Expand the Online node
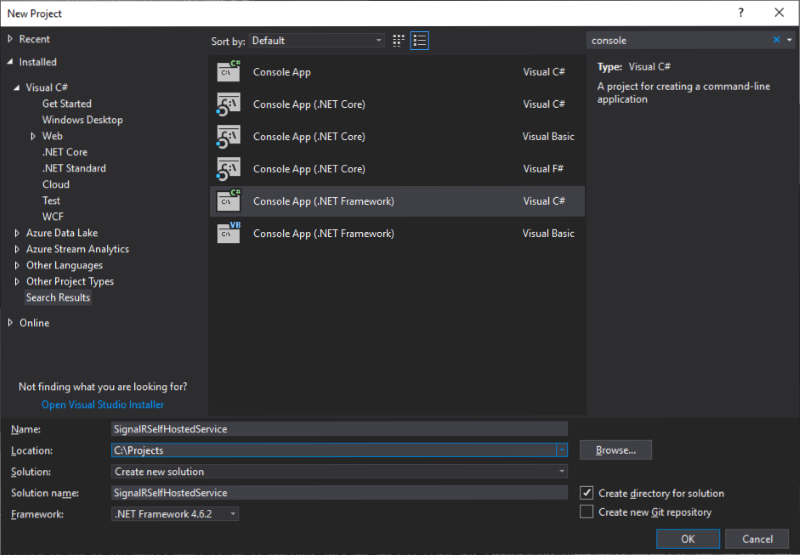The image size is (800, 555). point(10,323)
